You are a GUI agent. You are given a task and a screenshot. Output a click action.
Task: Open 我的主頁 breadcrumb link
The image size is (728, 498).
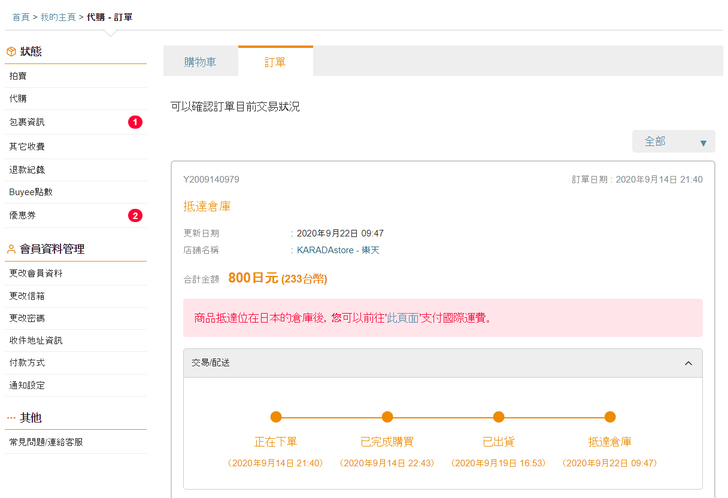57,17
